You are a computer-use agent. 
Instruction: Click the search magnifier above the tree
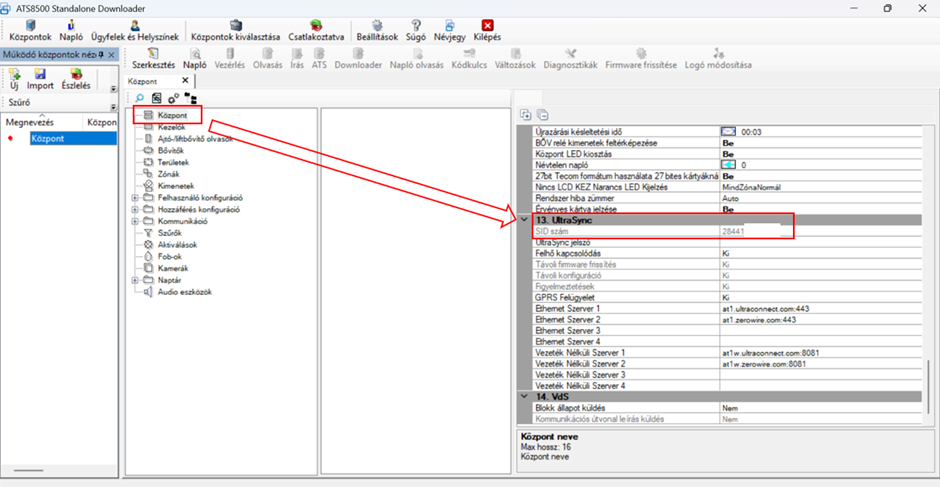coord(140,98)
